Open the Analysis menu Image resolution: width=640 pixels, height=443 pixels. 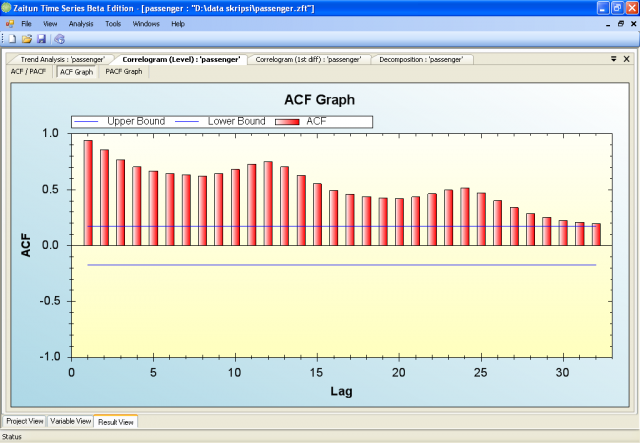click(81, 22)
